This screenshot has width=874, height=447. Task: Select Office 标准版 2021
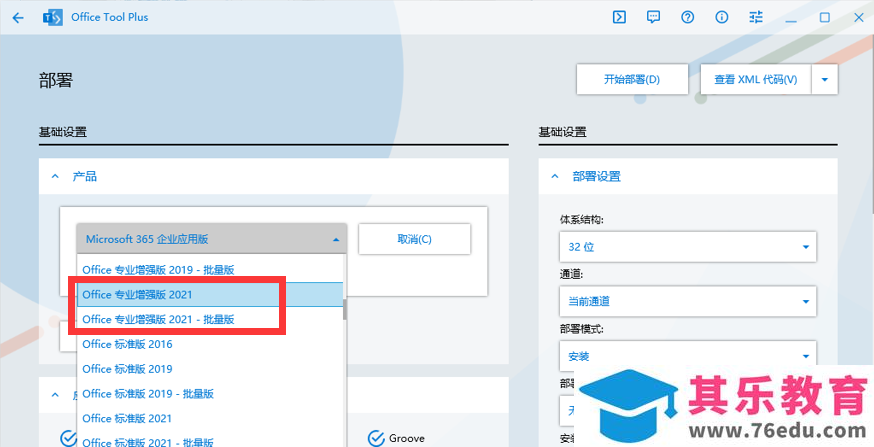[x=210, y=418]
